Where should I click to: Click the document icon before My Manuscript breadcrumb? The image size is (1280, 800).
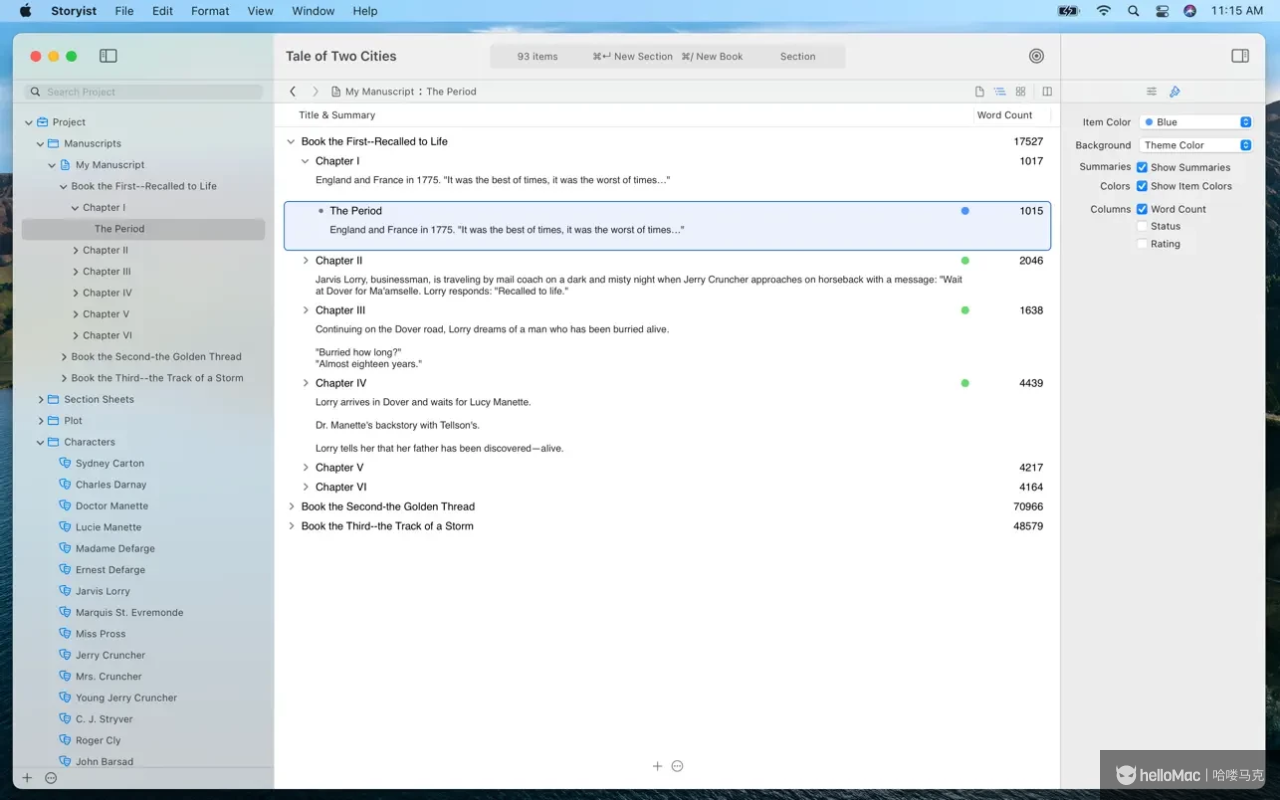[336, 91]
